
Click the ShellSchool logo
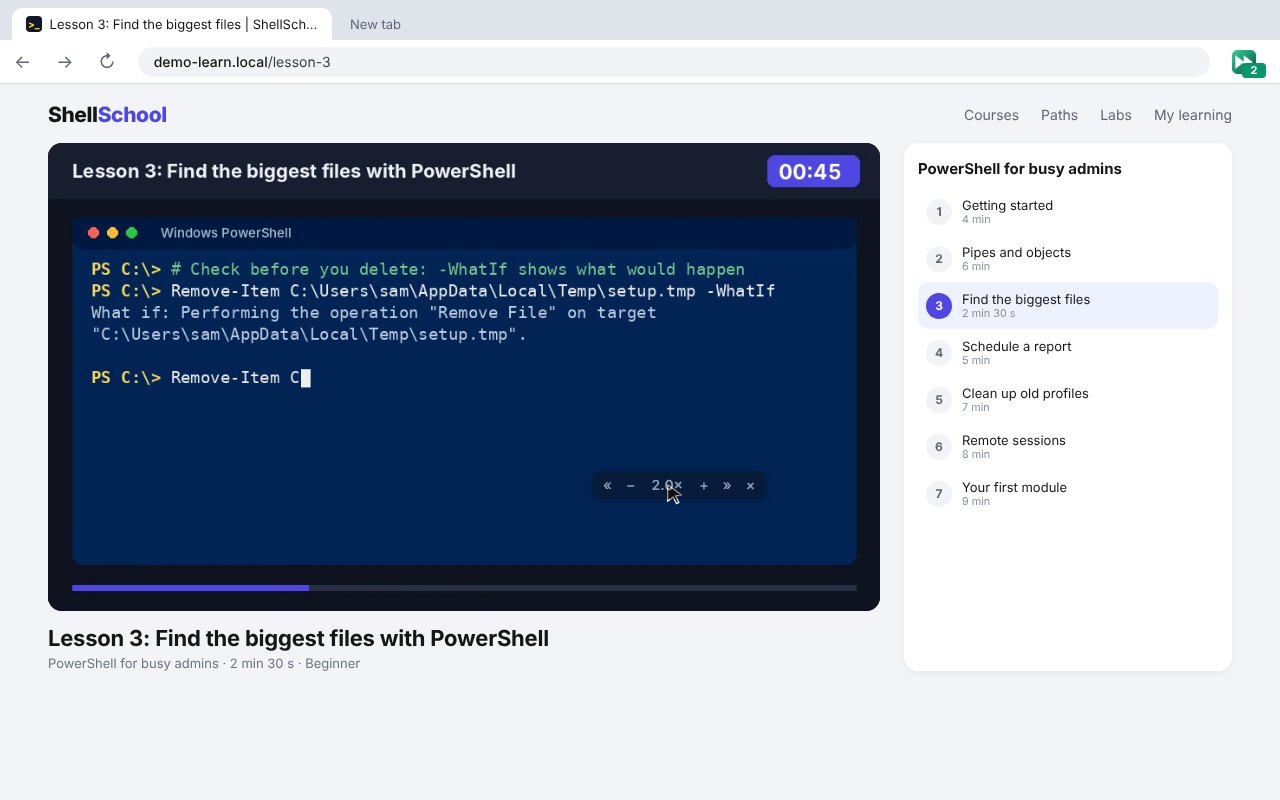(x=107, y=115)
